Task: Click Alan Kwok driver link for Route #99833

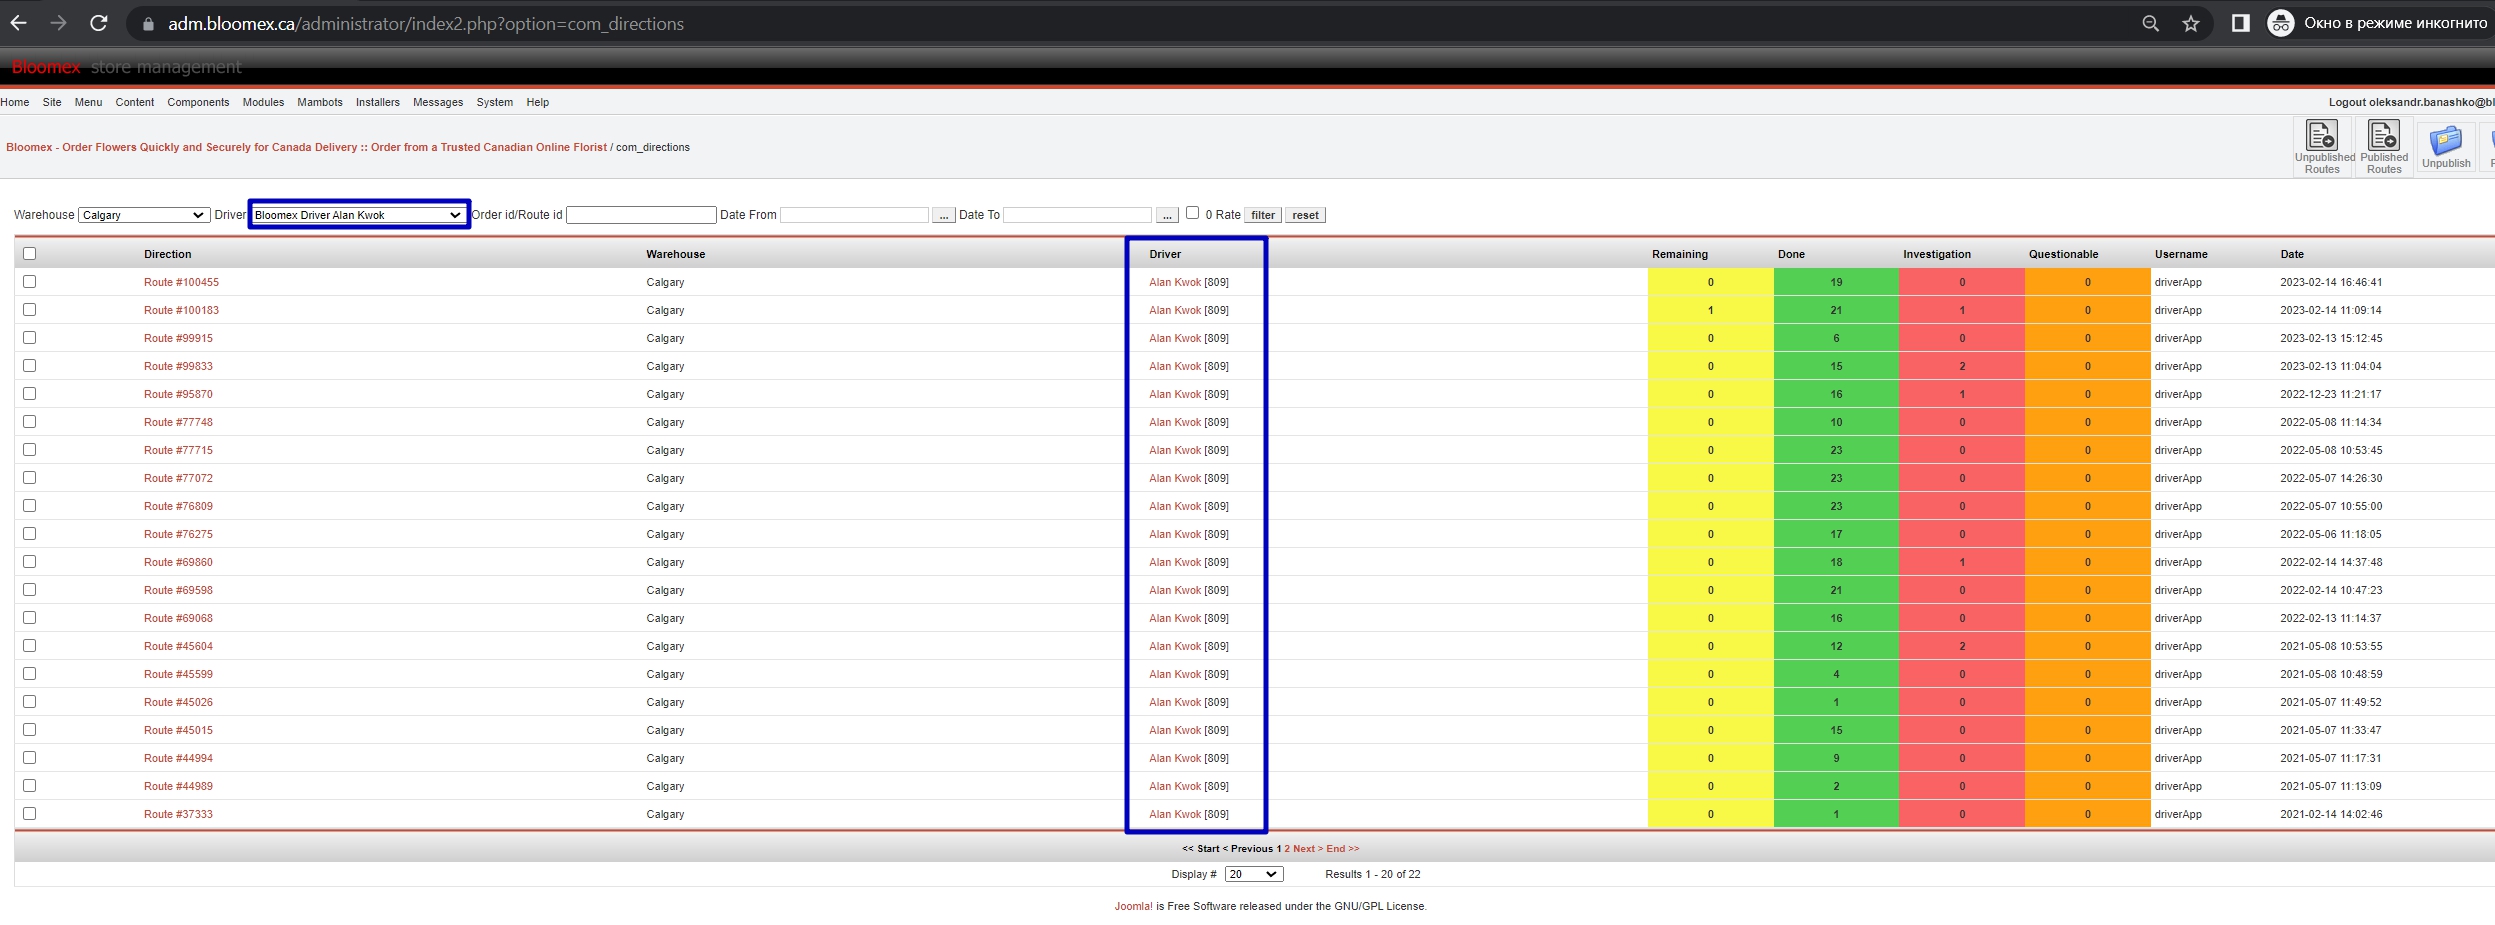Action: pyautogui.click(x=1175, y=366)
